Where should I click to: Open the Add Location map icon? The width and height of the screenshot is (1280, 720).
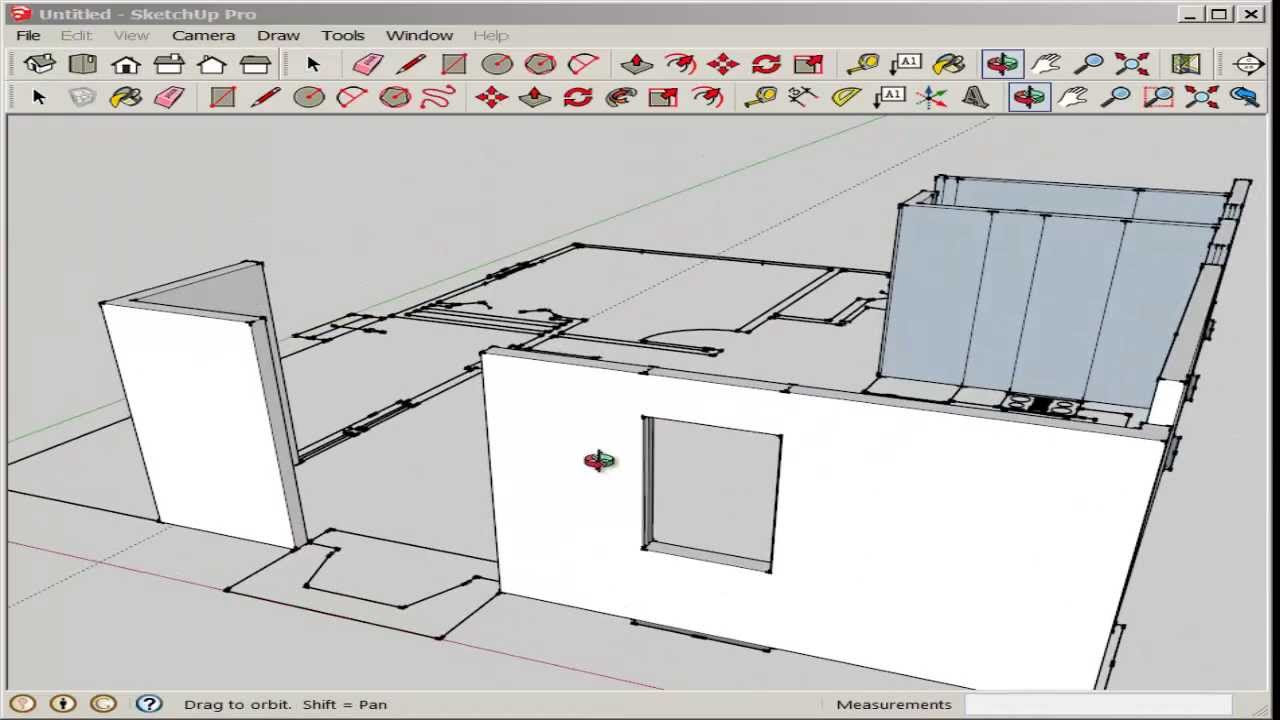pyautogui.click(x=1186, y=64)
